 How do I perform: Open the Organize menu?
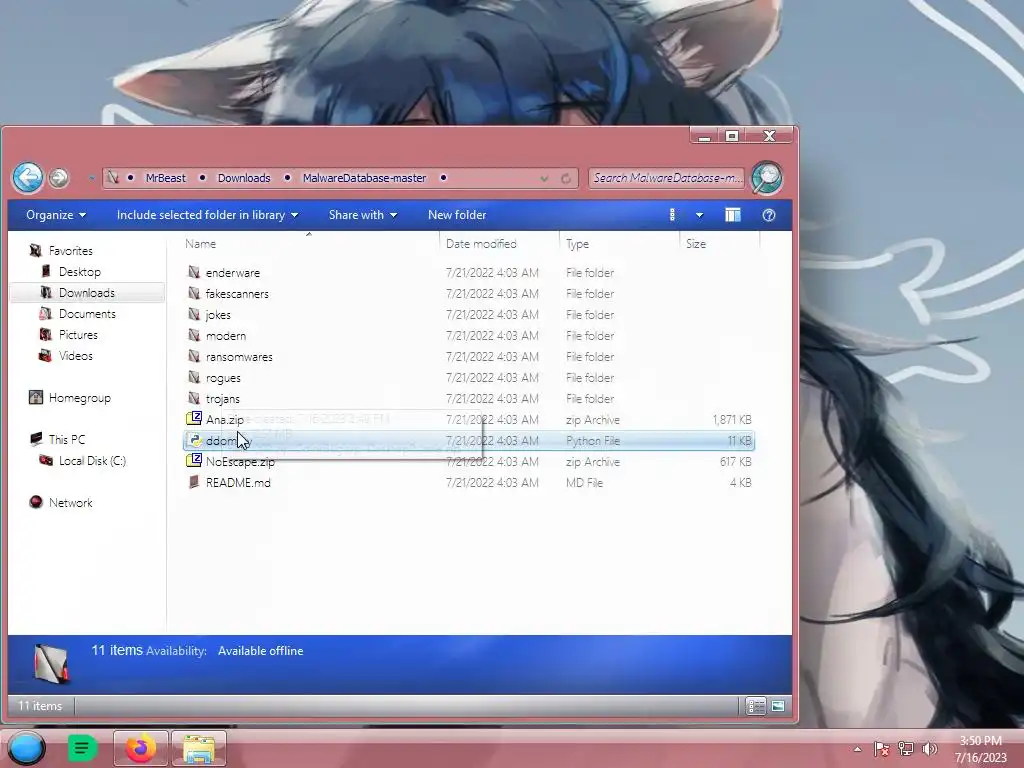coord(56,215)
